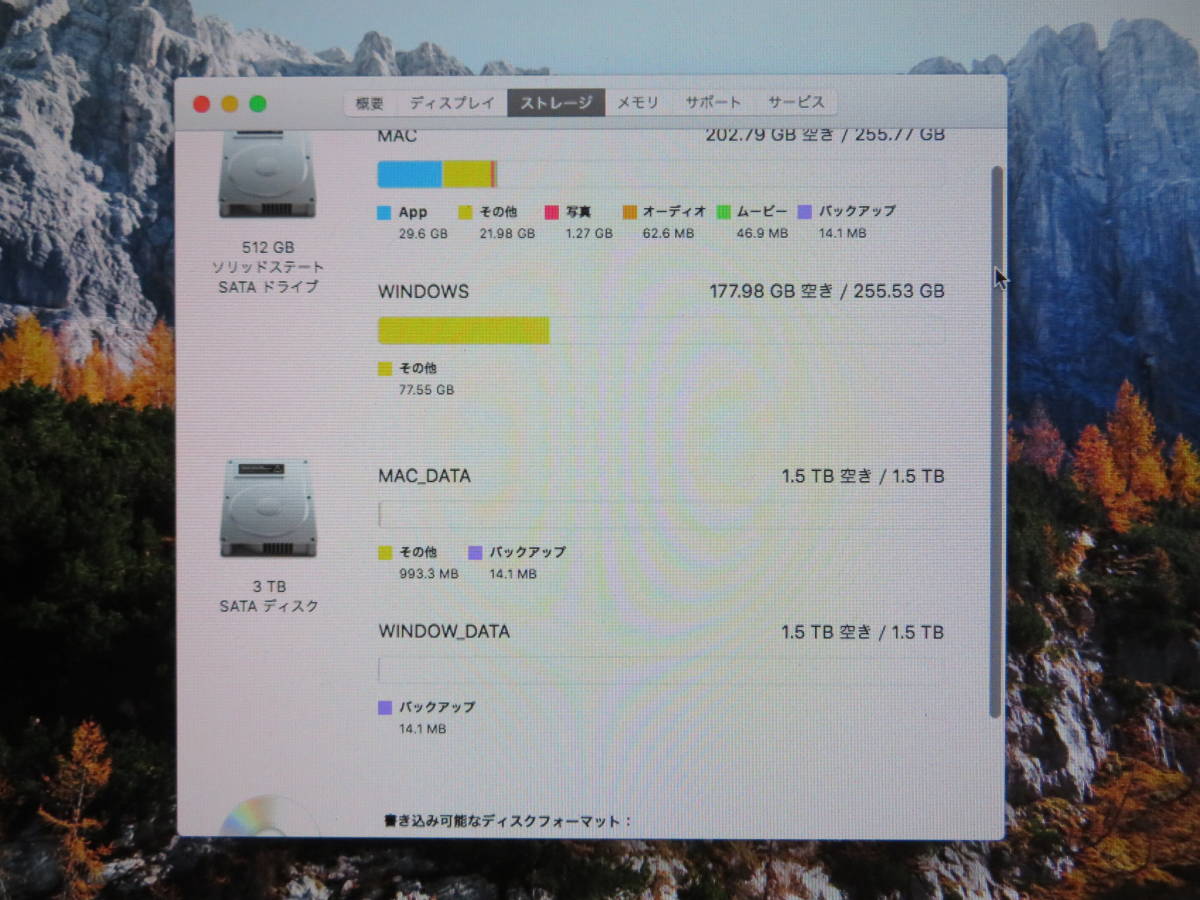1200x900 pixels.
Task: Click the purple バックアップ indicator under MAC
Action: click(x=802, y=212)
